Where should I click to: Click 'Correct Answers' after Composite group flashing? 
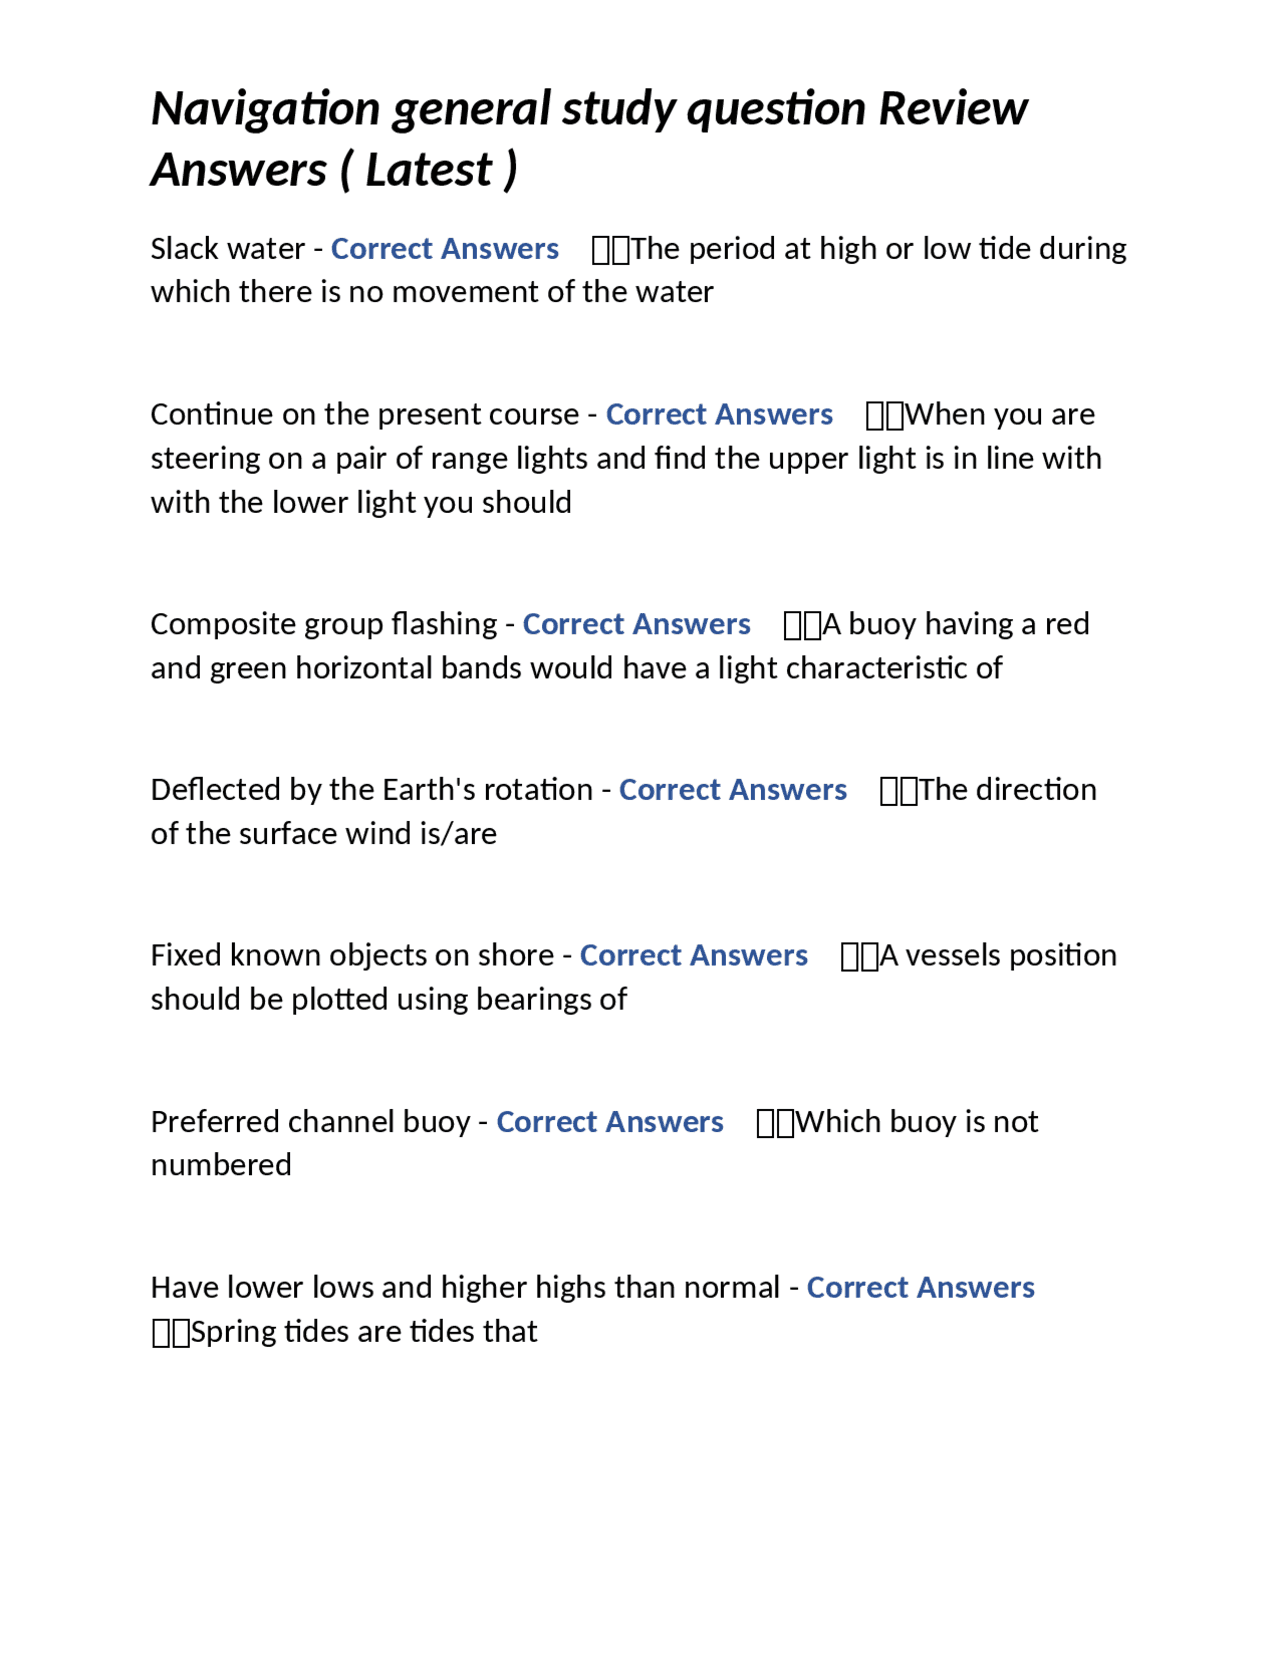pyautogui.click(x=636, y=624)
